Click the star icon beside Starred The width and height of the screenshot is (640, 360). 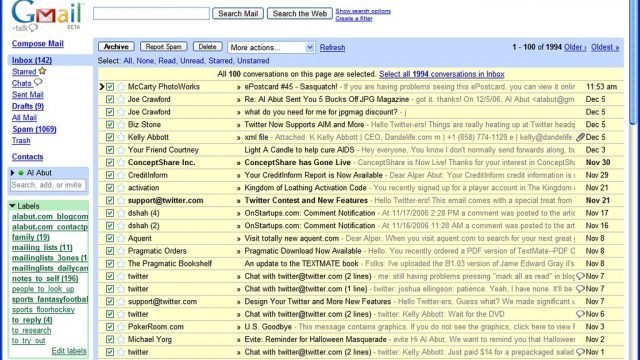click(x=42, y=71)
